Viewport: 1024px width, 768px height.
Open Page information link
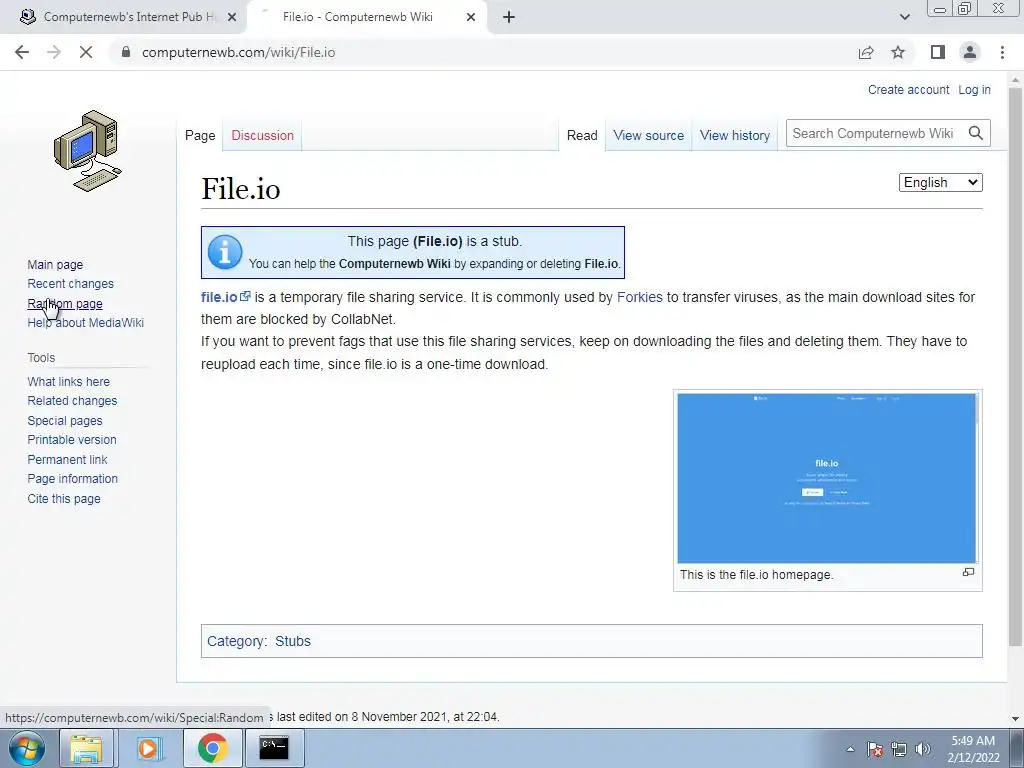click(72, 479)
